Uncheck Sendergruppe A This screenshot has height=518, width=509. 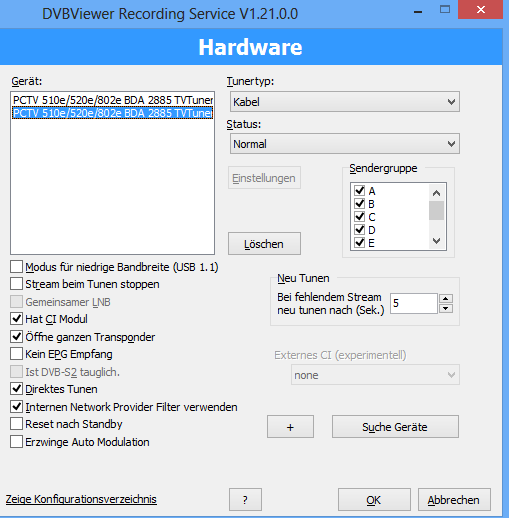(360, 191)
